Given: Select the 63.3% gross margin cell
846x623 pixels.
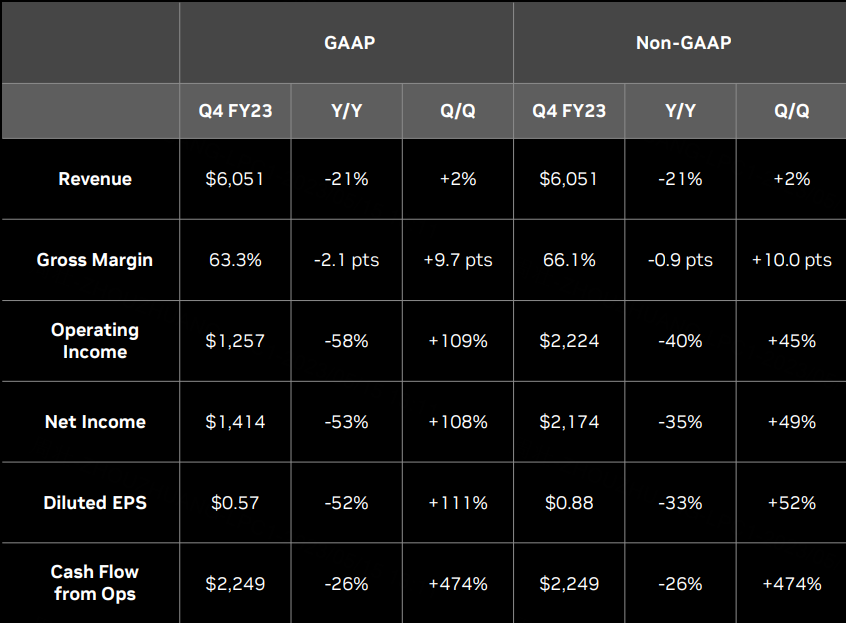Looking at the screenshot, I should click(235, 260).
